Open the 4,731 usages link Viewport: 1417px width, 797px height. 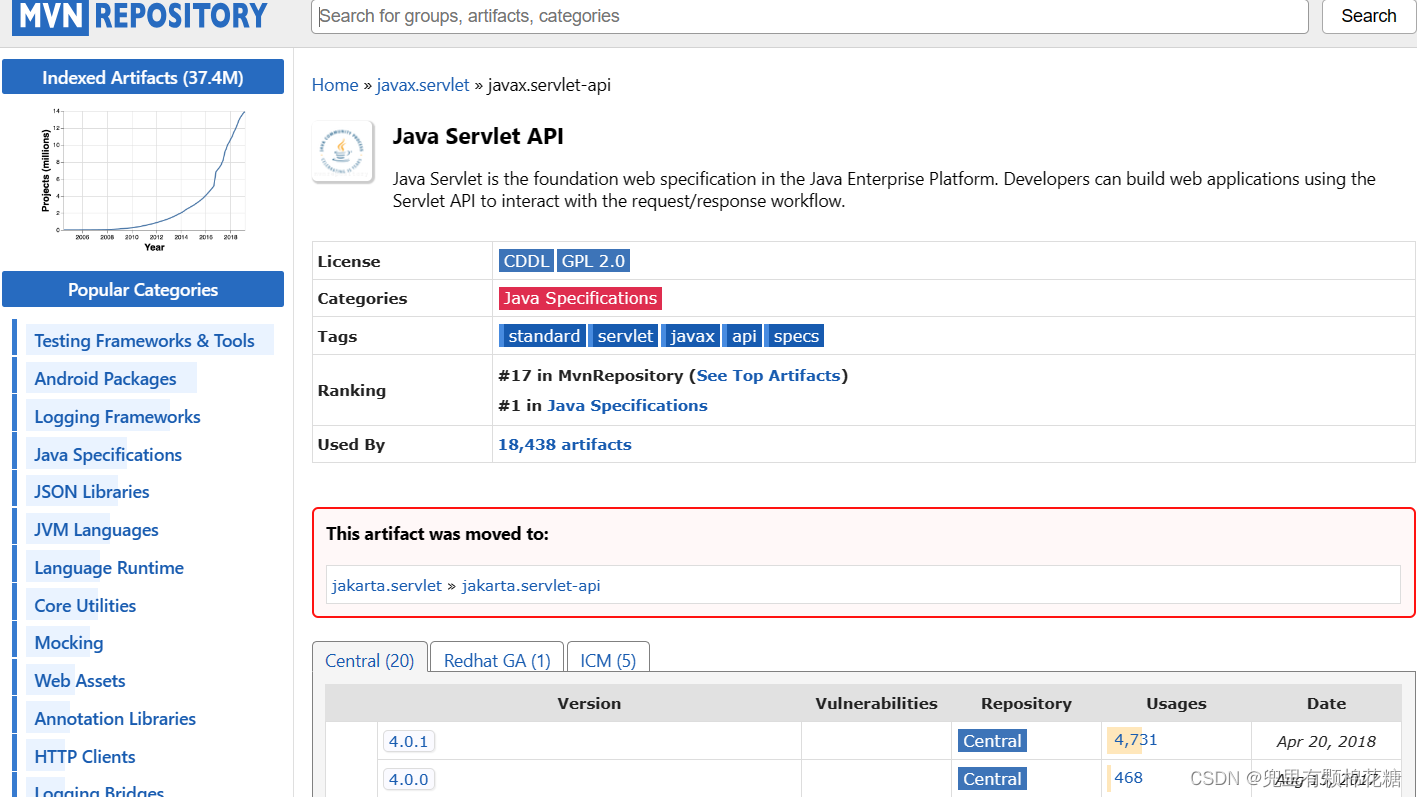pos(1135,740)
